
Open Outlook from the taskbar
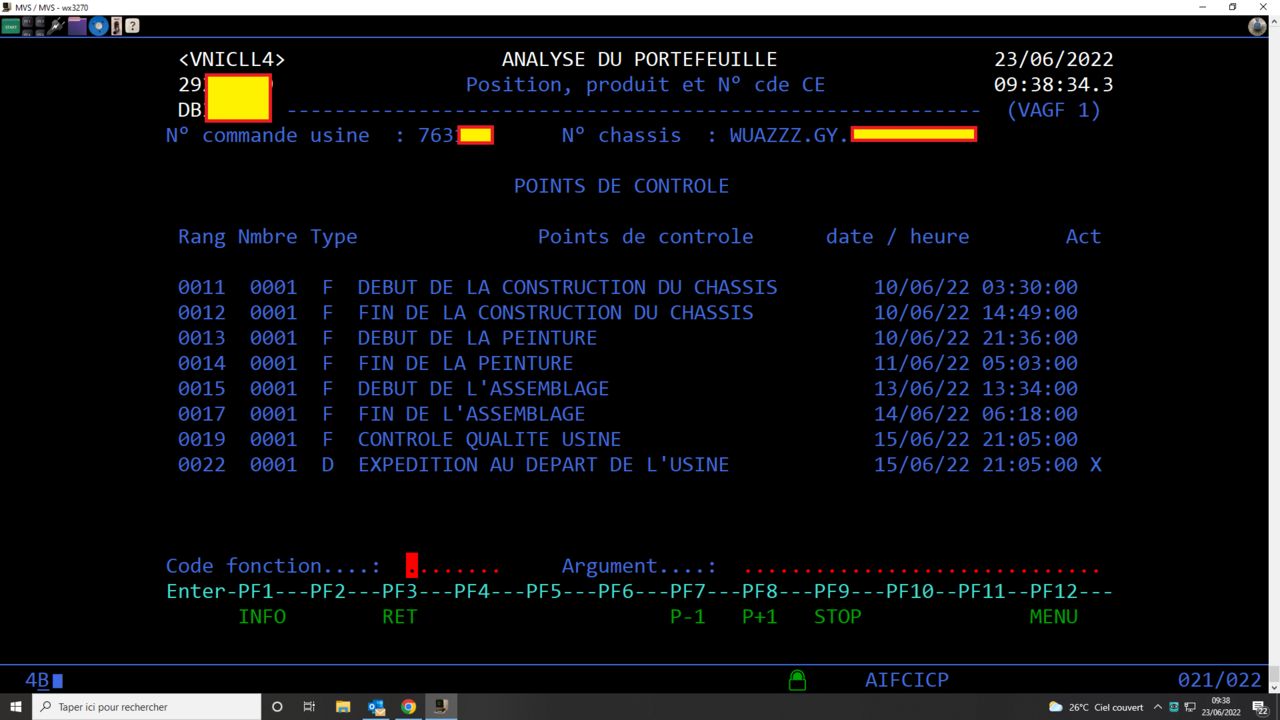pyautogui.click(x=376, y=707)
